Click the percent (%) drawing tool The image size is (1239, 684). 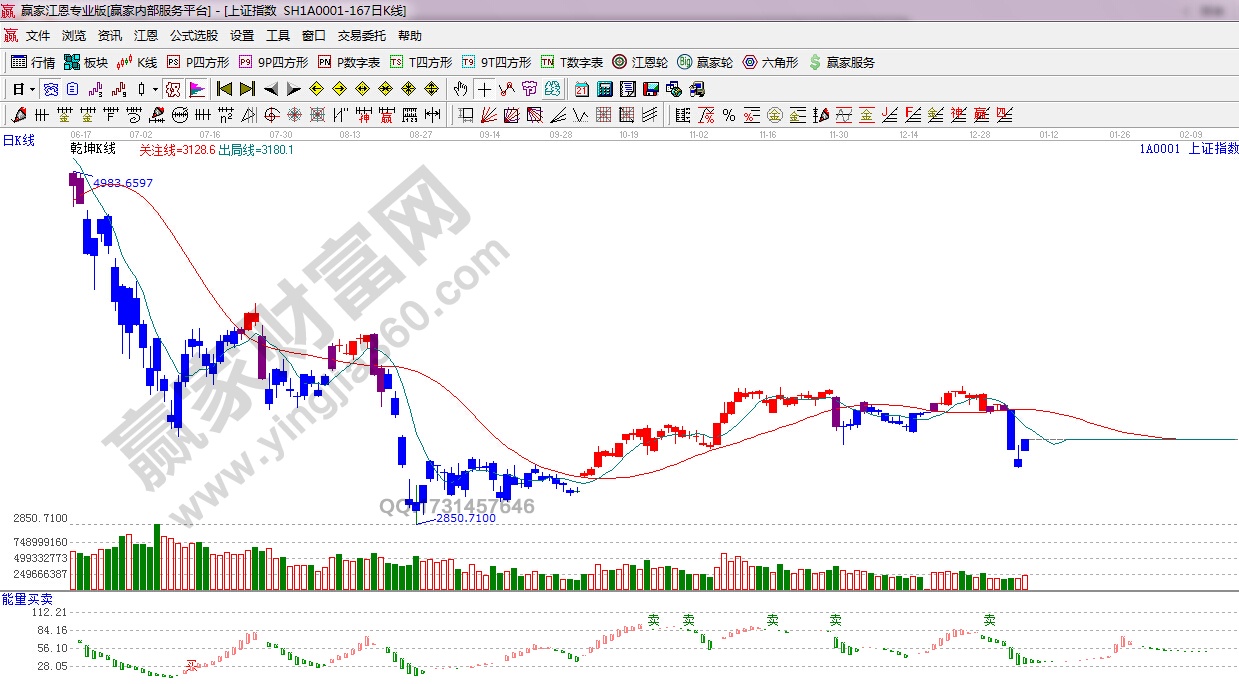[728, 115]
